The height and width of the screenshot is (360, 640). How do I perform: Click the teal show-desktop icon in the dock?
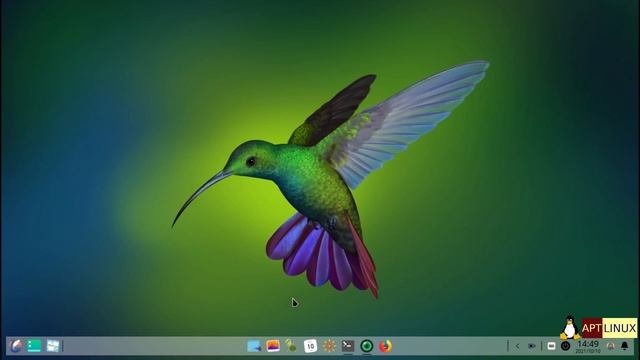coord(34,346)
